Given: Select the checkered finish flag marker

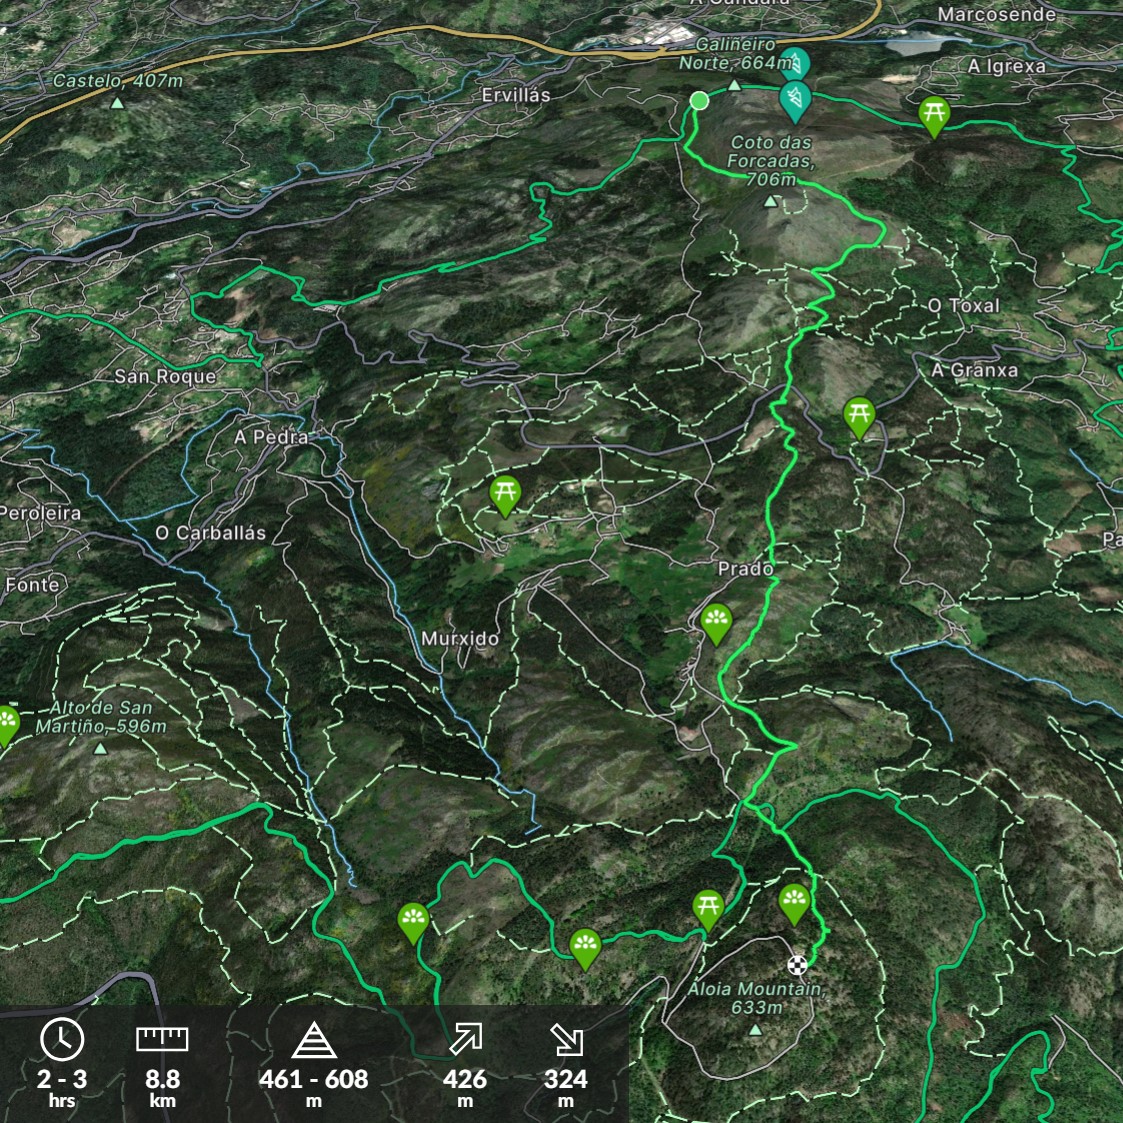Looking at the screenshot, I should pos(797,965).
